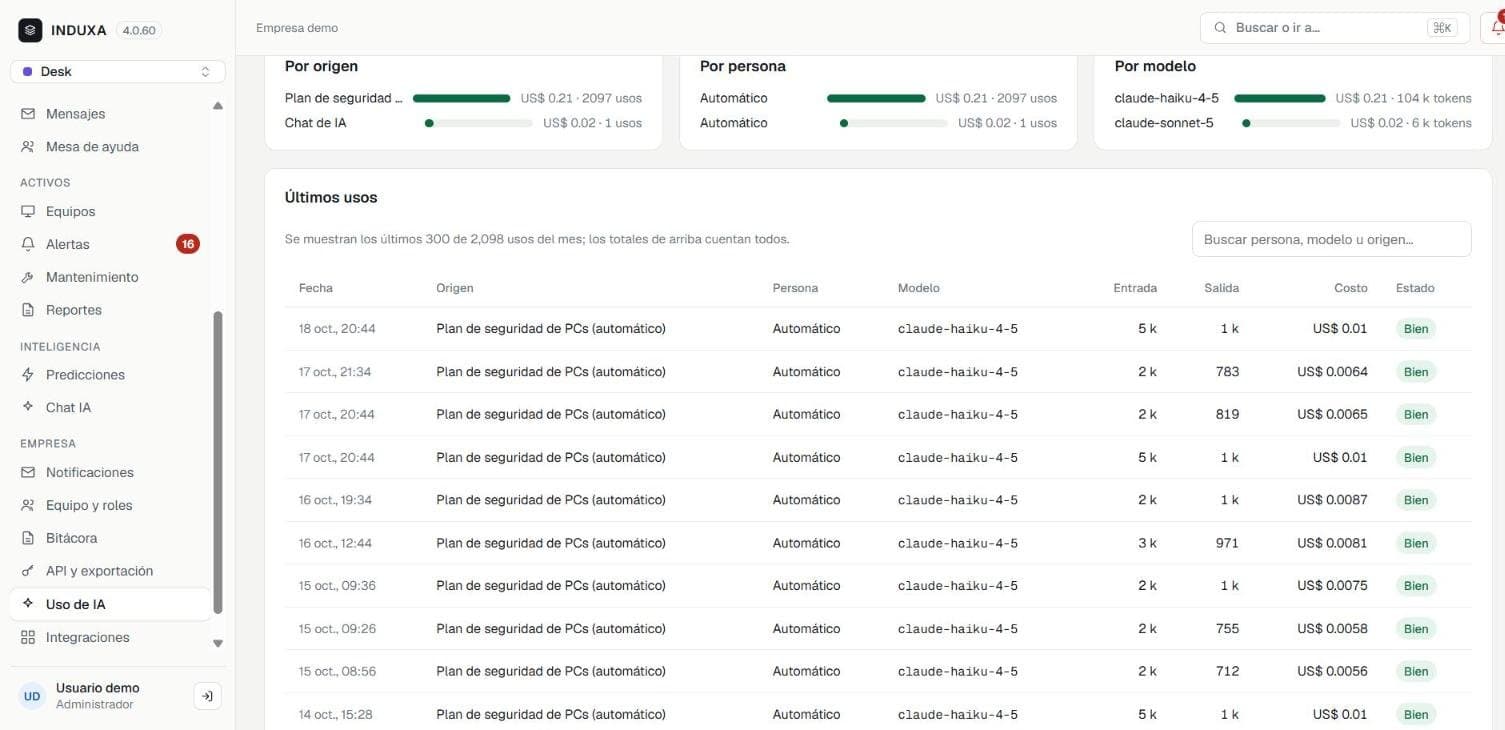Click the date 18 oct., 20:44
This screenshot has height=730, width=1505.
coord(337,329)
